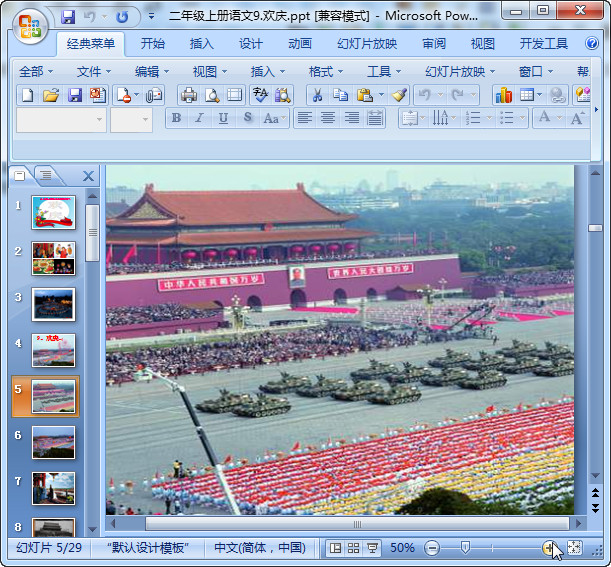Align text right
This screenshot has height=567, width=611.
351,118
